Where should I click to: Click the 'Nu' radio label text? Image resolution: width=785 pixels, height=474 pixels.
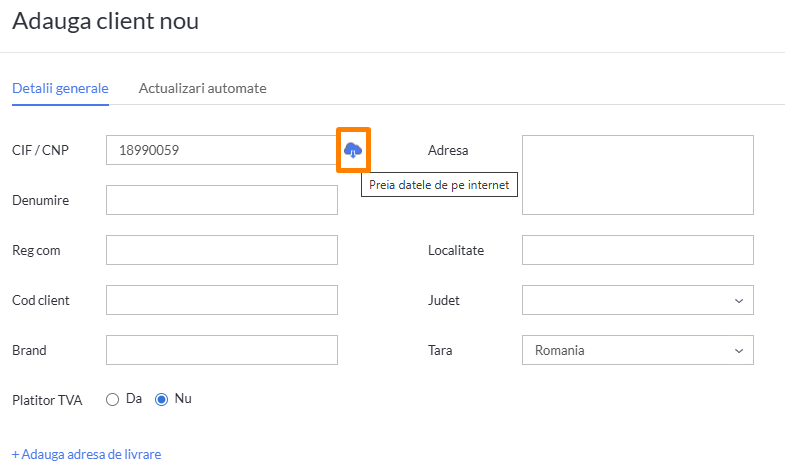(x=183, y=398)
